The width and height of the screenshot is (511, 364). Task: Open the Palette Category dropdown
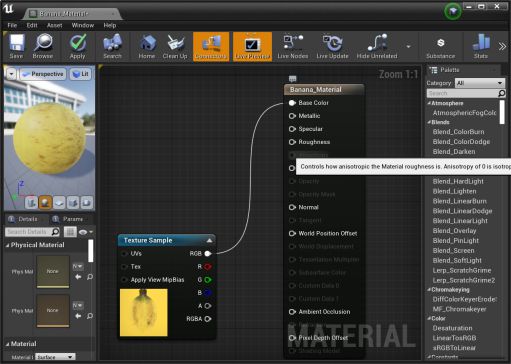point(480,83)
